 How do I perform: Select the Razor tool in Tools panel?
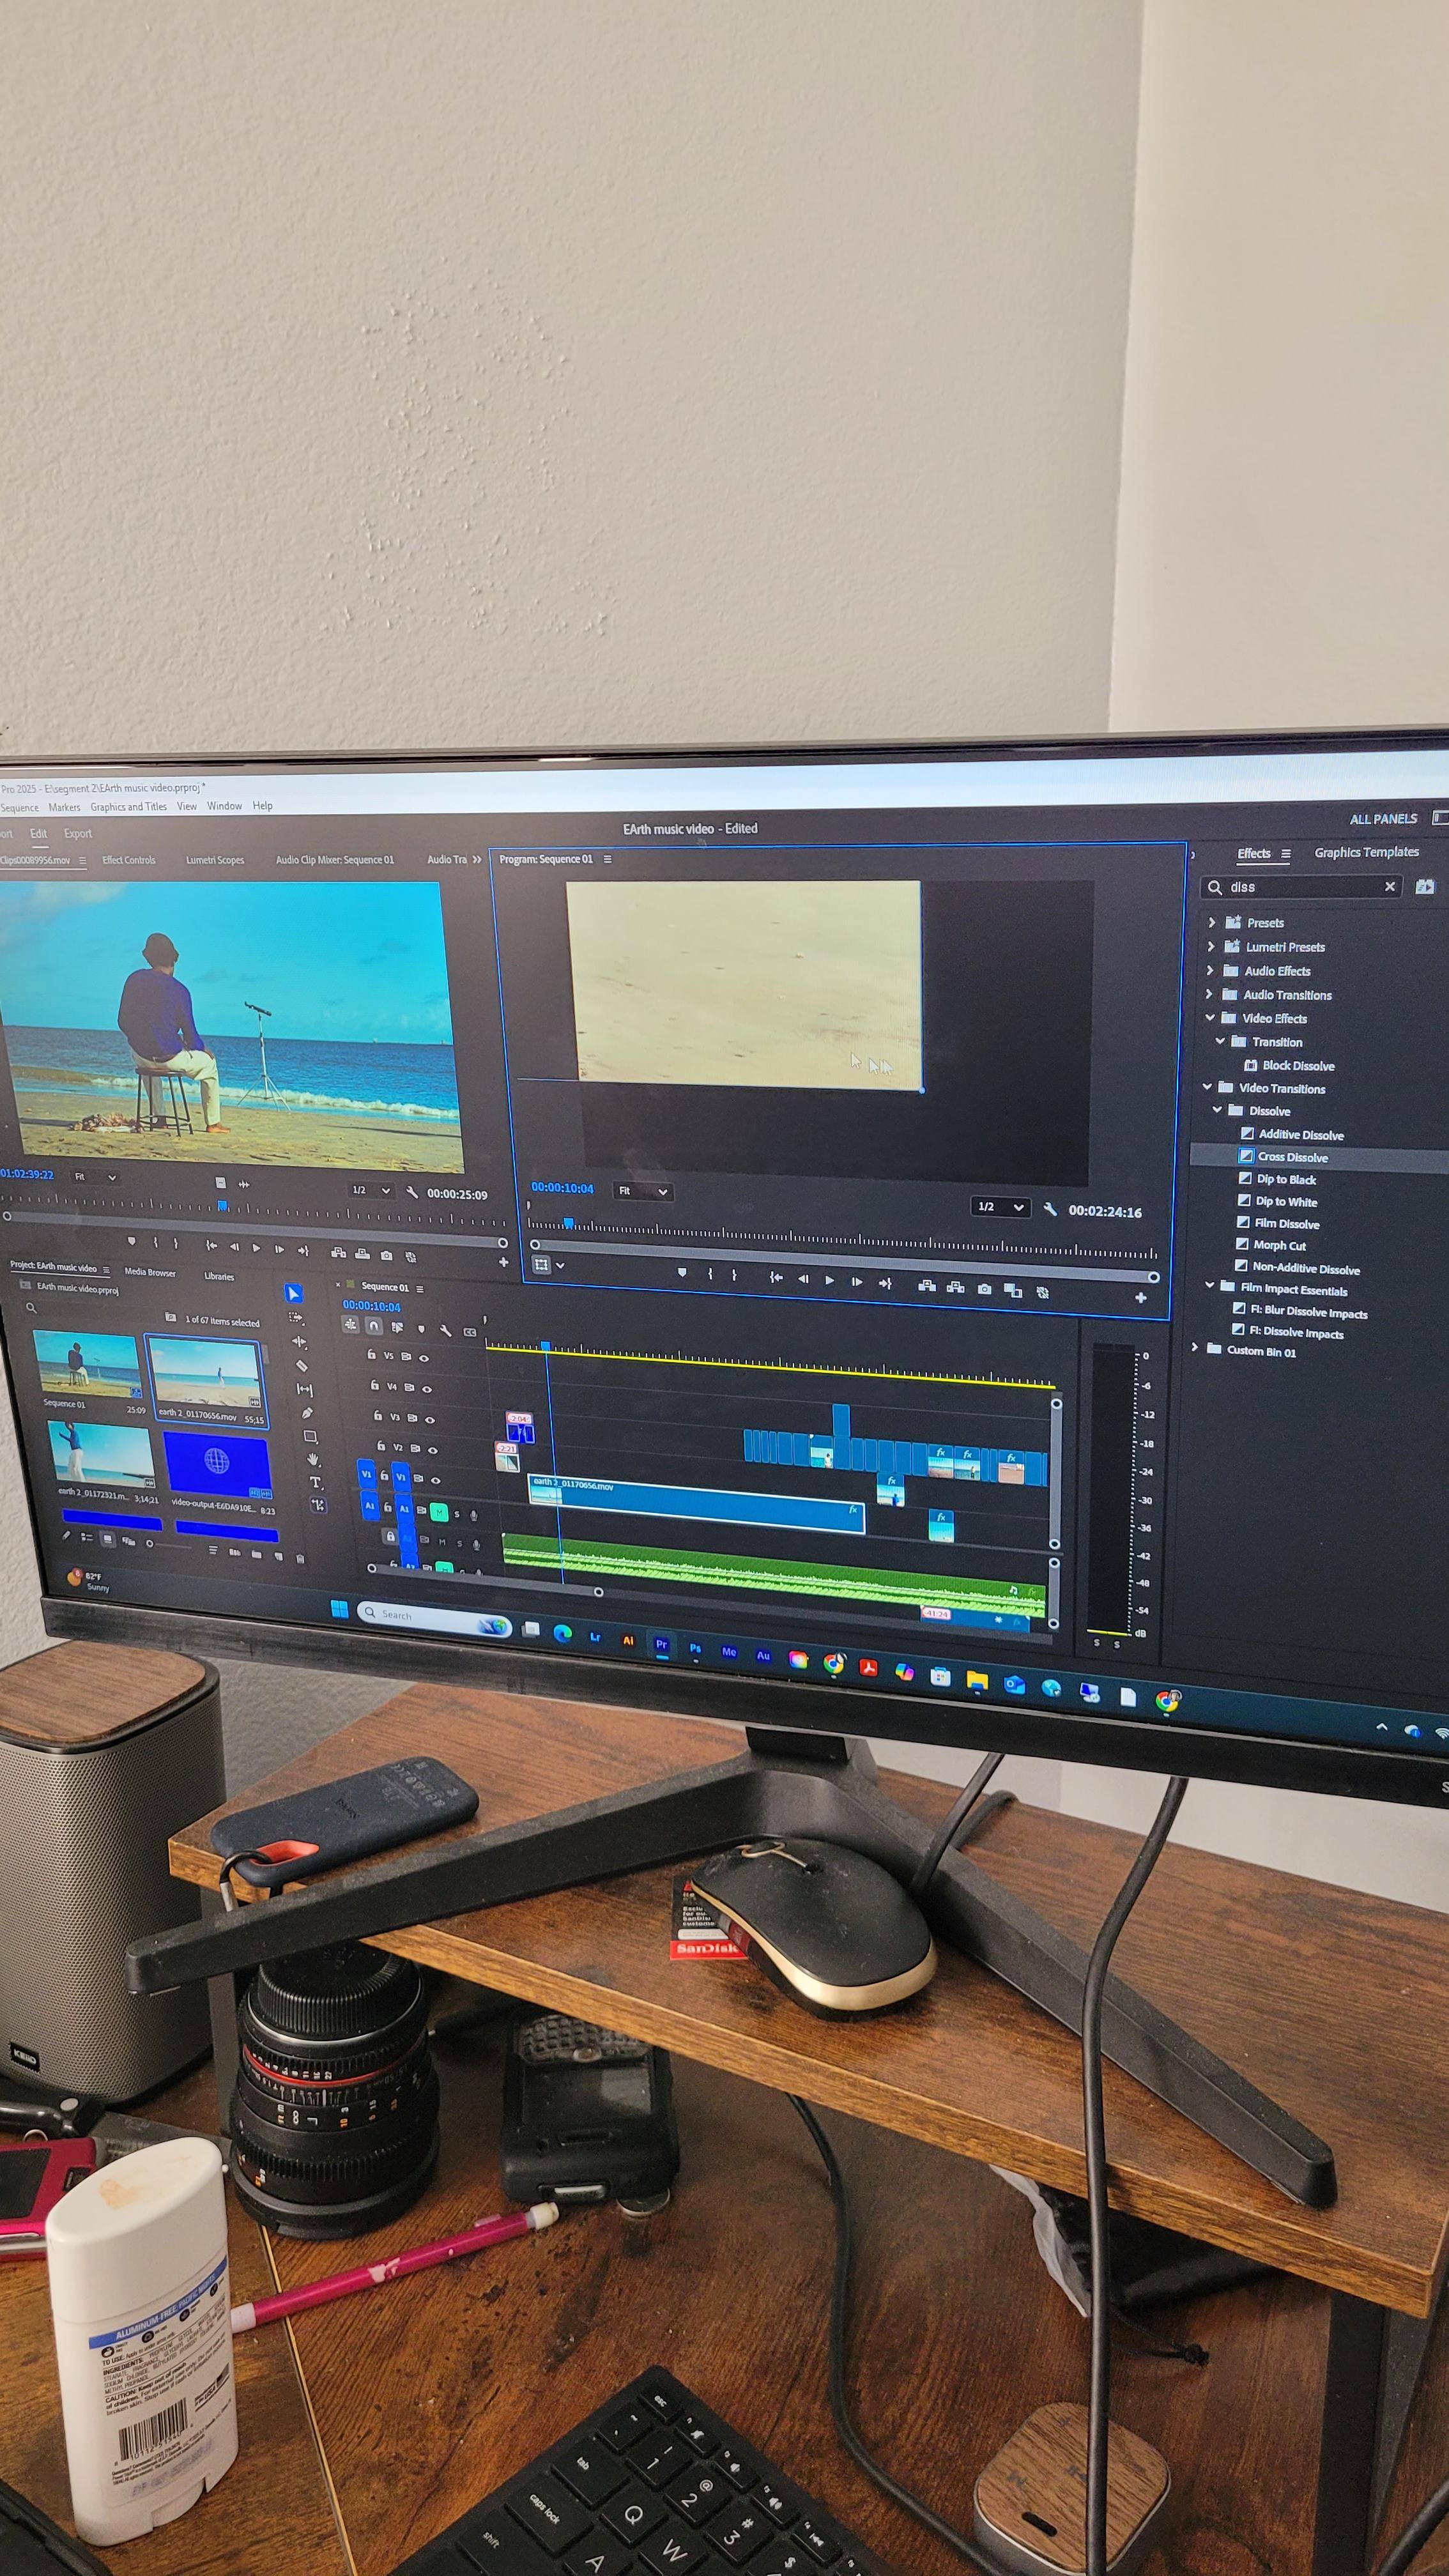302,1366
